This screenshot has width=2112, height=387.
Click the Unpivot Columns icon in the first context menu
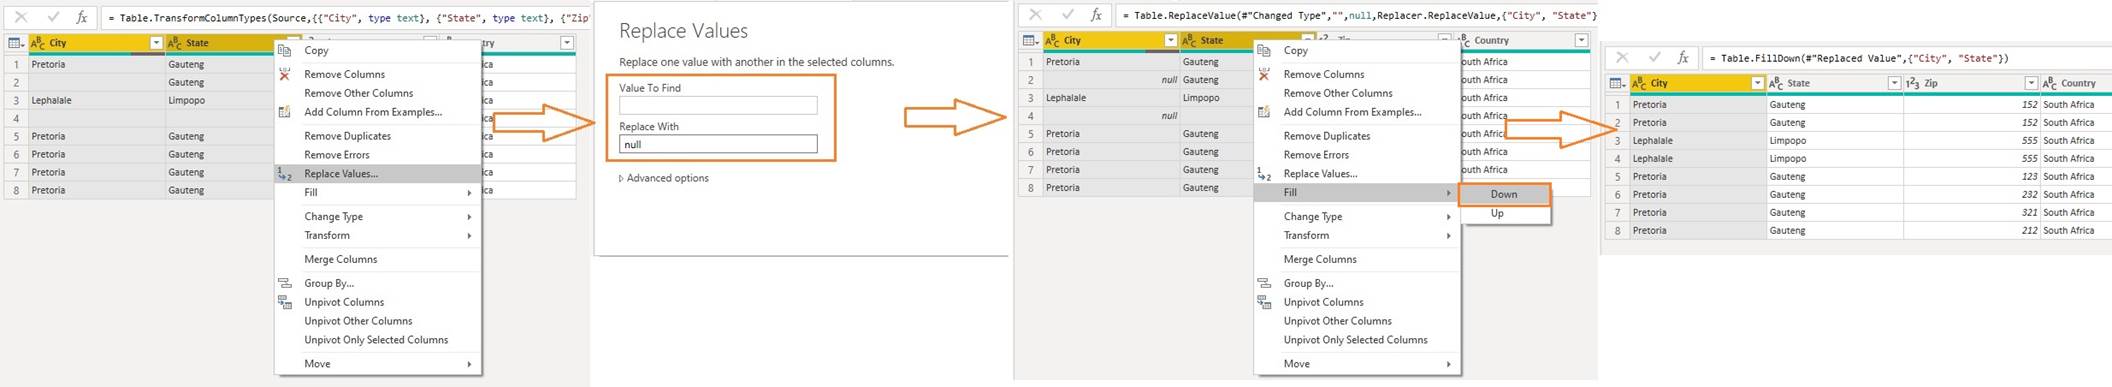pyautogui.click(x=285, y=302)
